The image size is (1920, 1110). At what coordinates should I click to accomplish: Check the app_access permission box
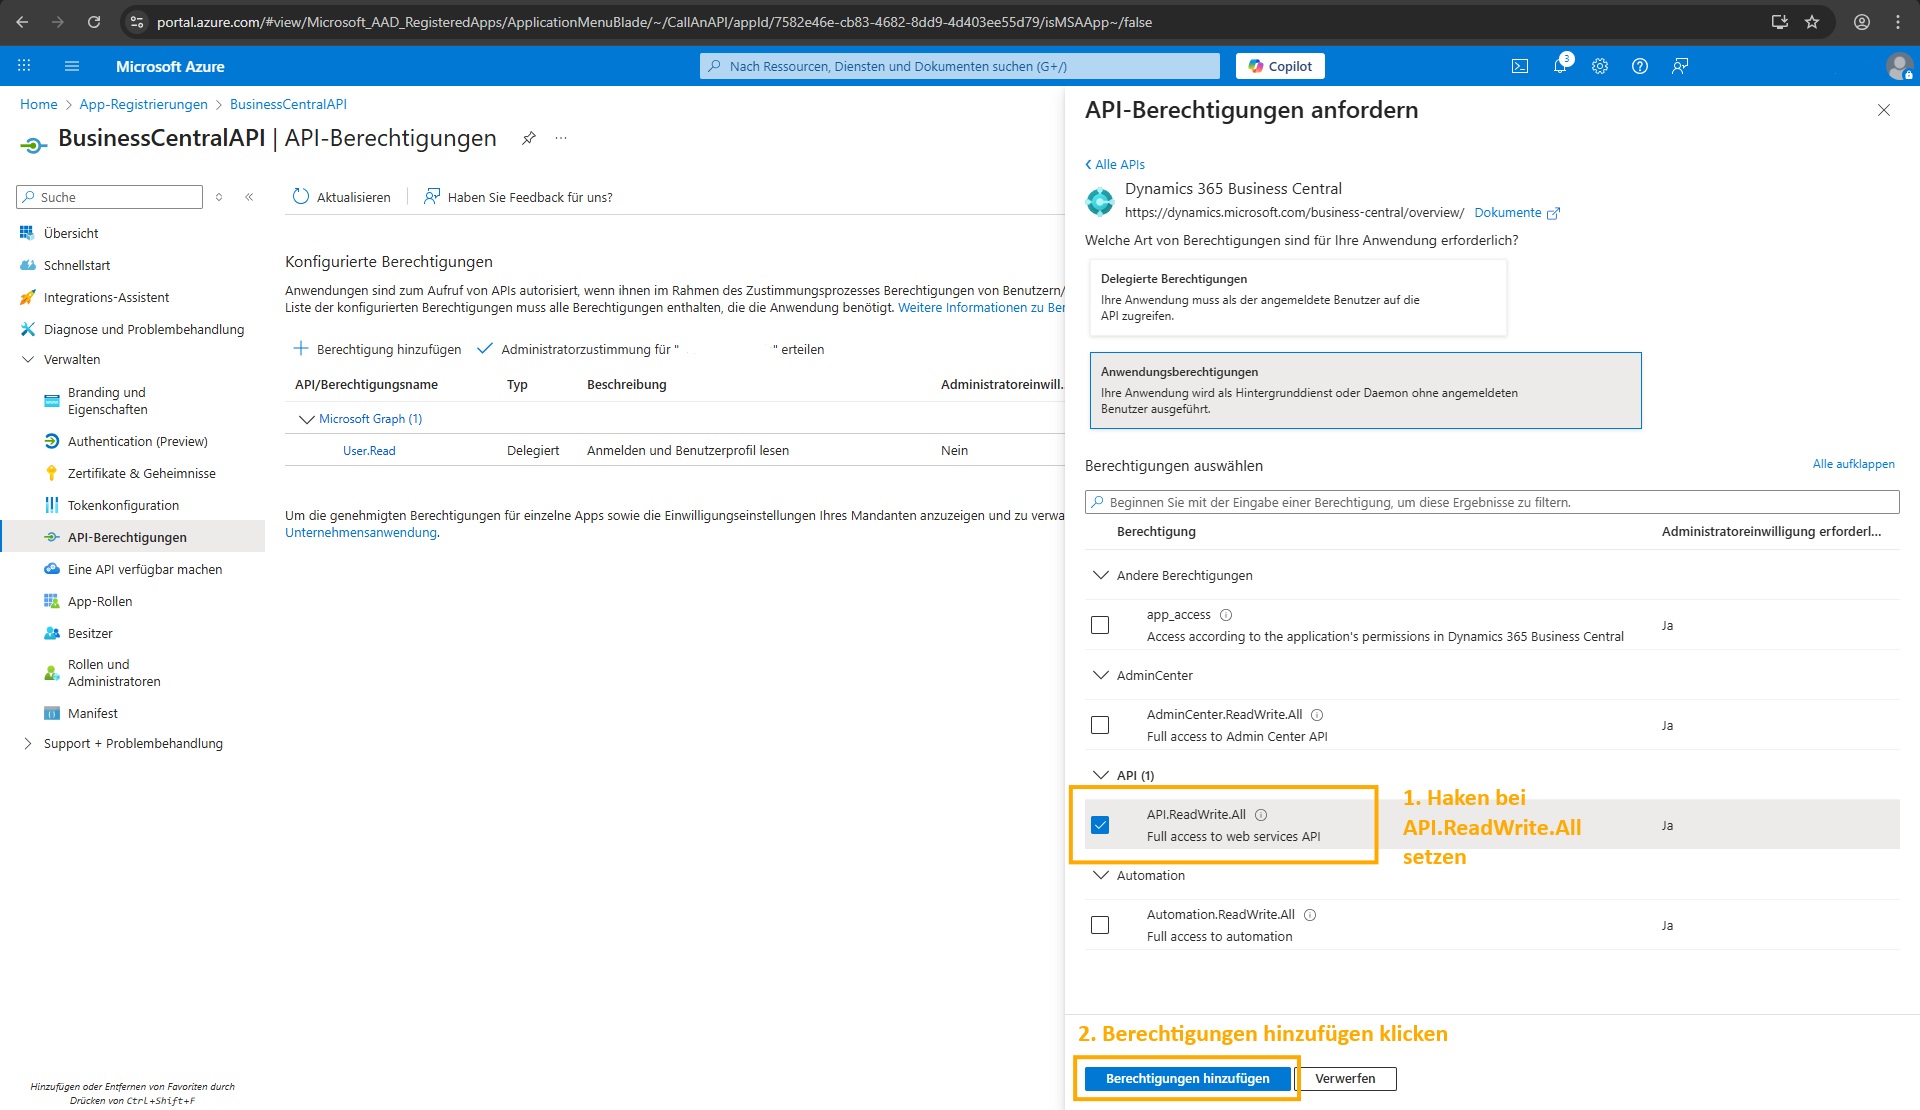1100,625
